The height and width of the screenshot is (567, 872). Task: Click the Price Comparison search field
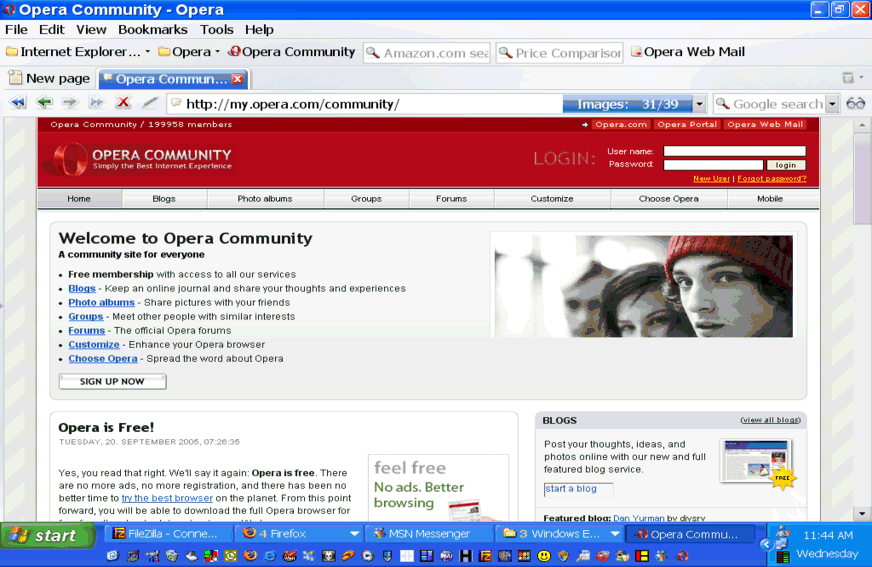(559, 53)
